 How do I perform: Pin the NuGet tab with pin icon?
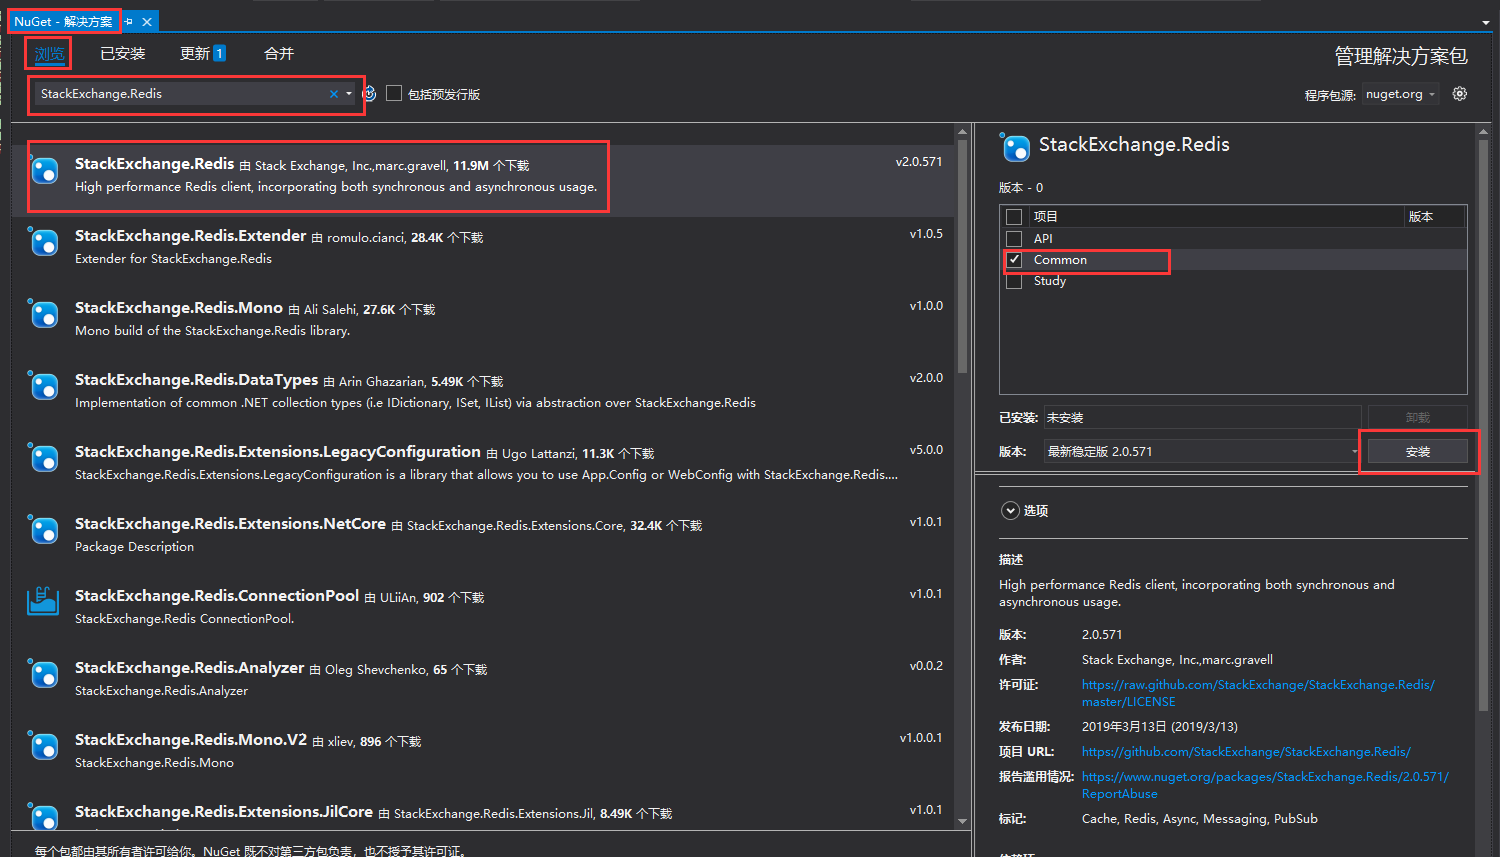coord(128,21)
